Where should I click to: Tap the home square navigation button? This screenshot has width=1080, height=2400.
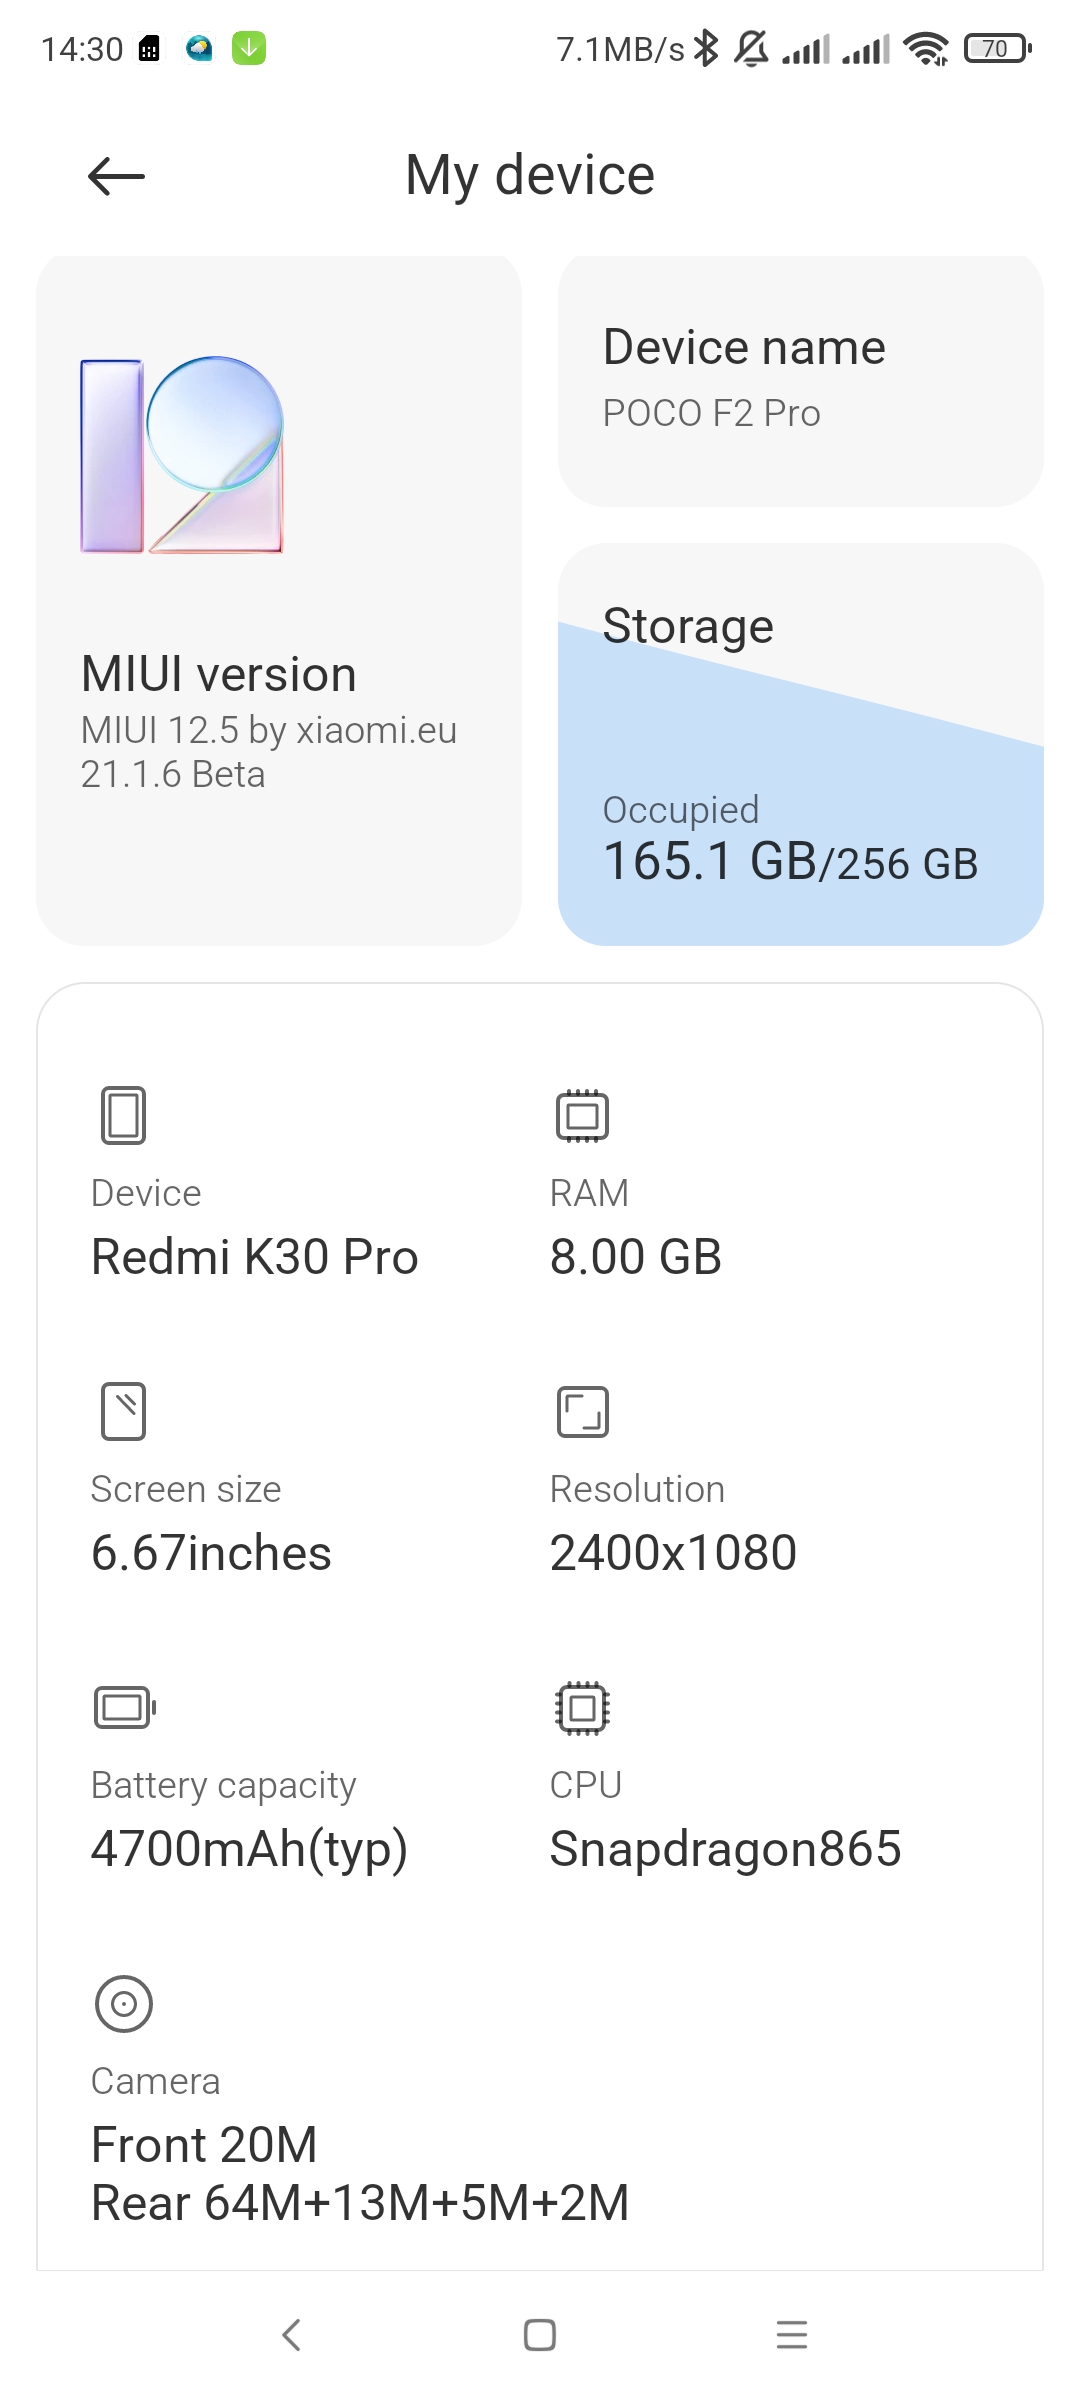(x=540, y=2335)
